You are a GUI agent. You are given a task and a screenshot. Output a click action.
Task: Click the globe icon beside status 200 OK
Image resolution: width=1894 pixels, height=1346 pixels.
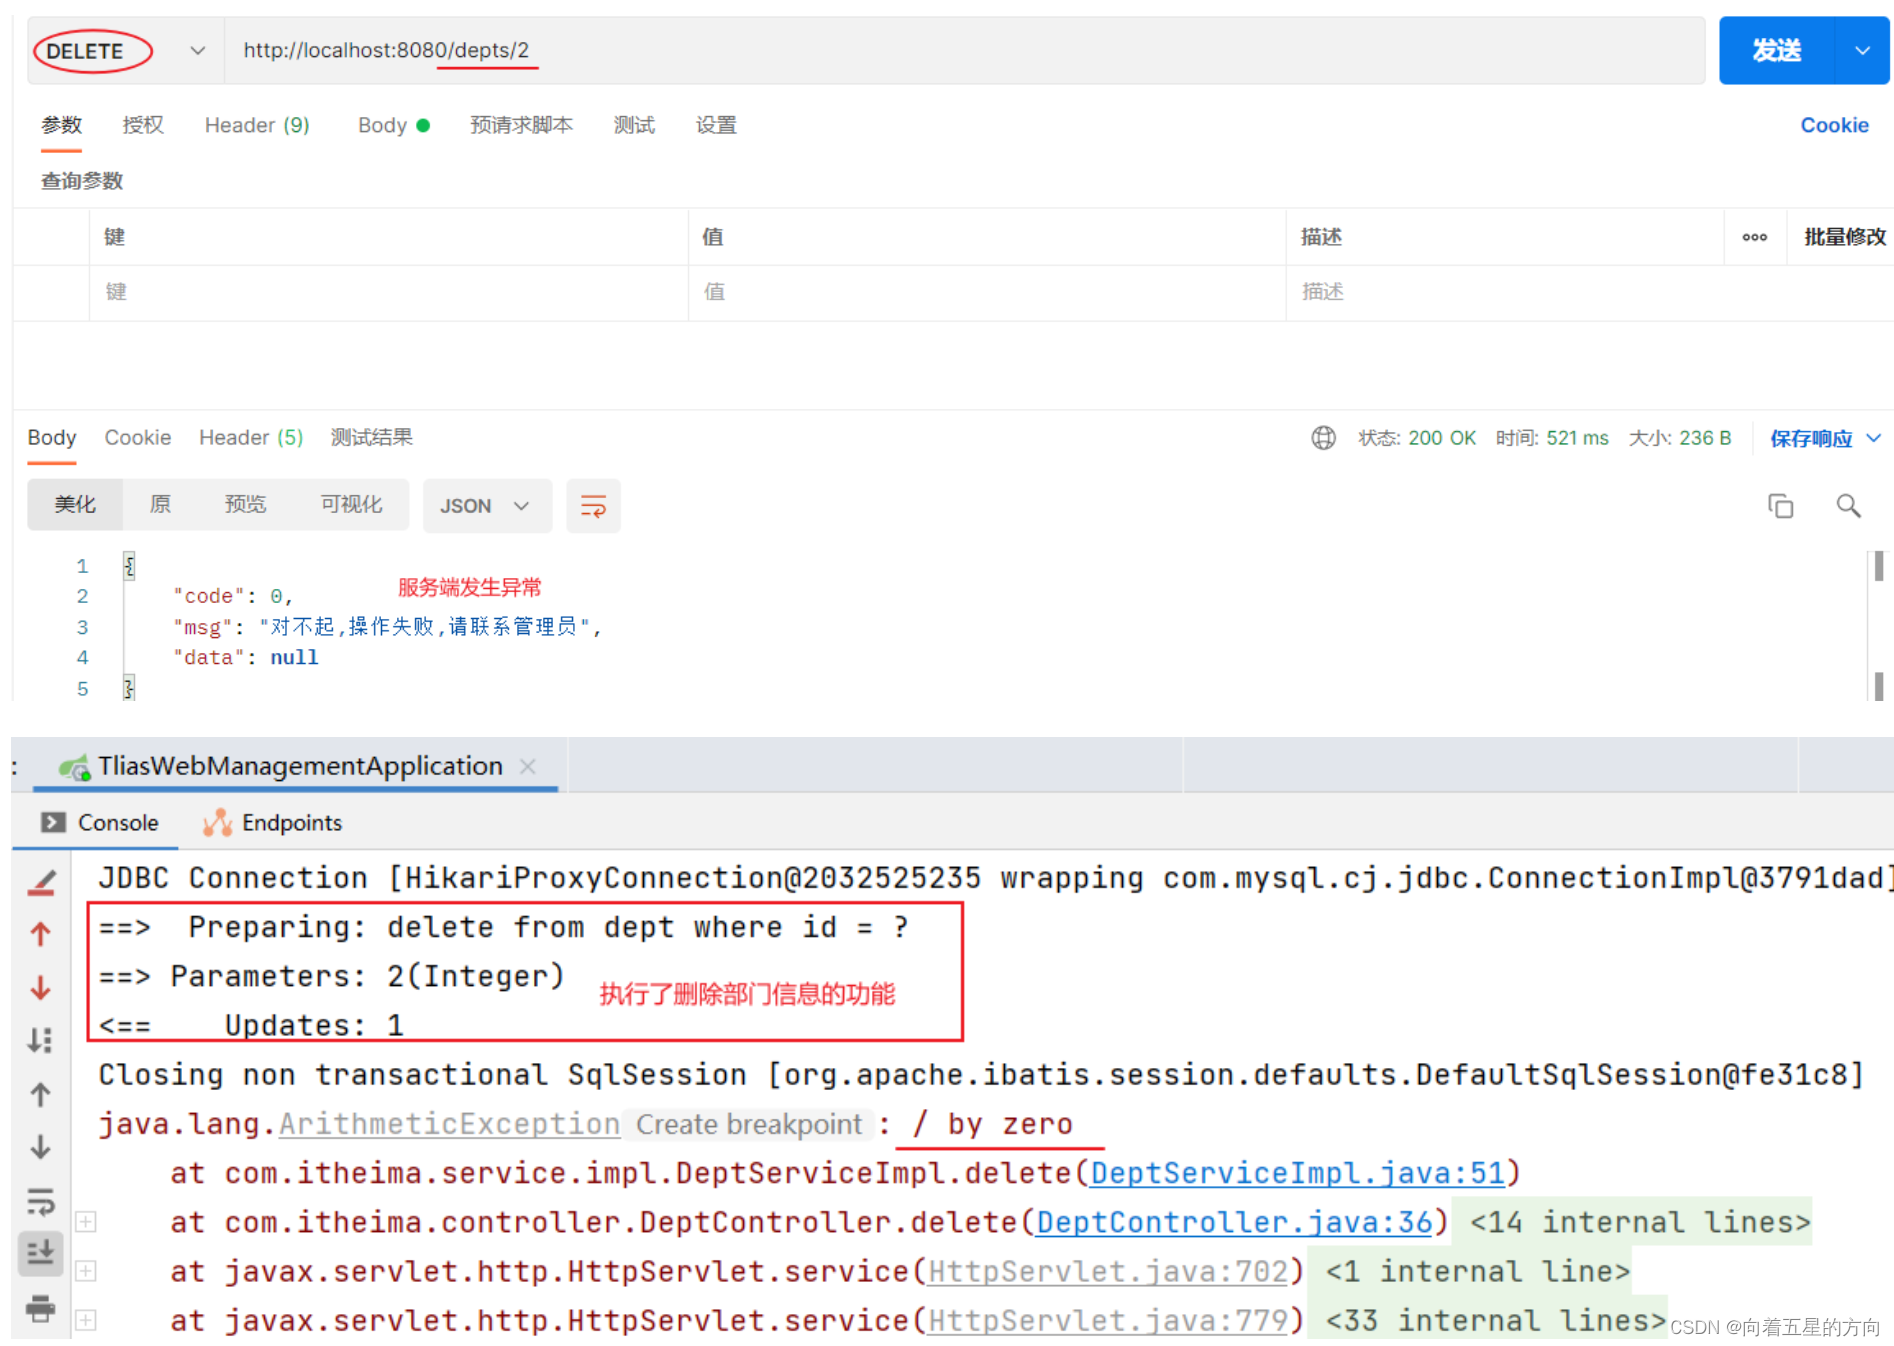pyautogui.click(x=1323, y=437)
